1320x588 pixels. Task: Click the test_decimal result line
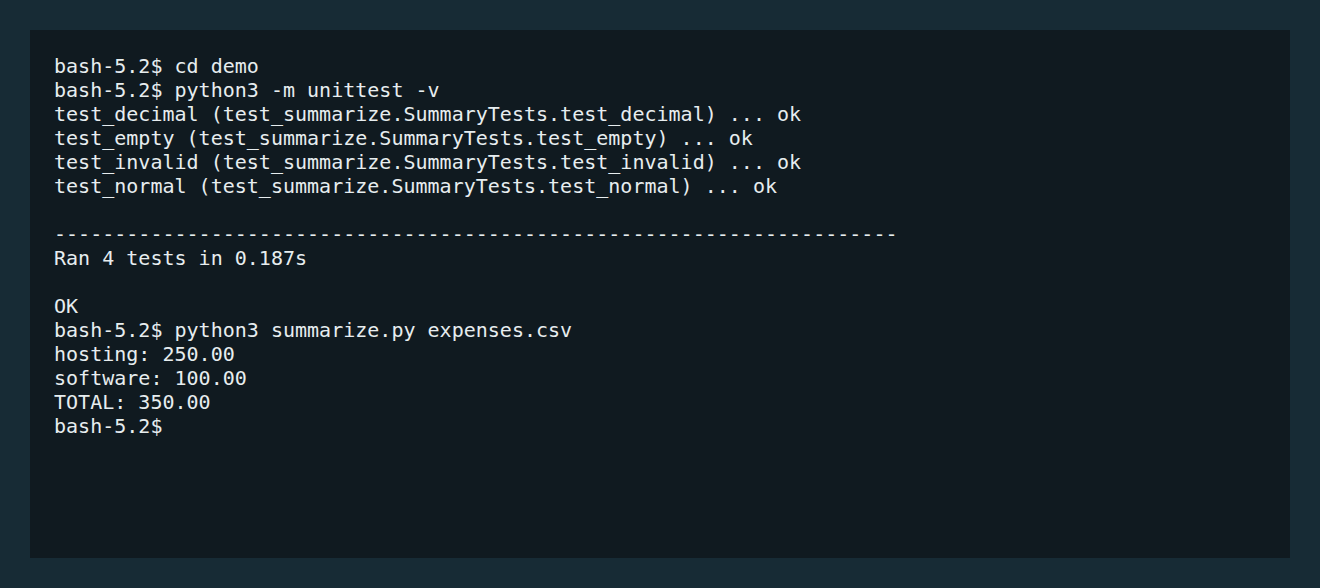pos(427,115)
